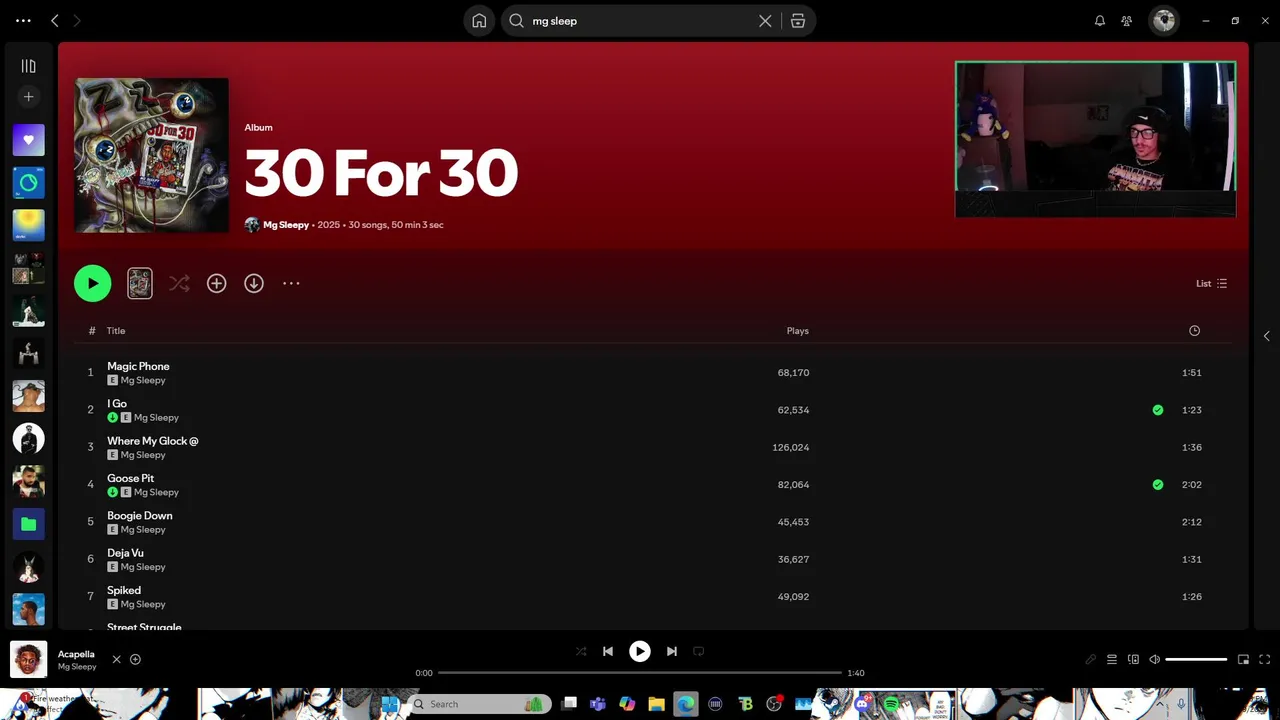
Task: Open the Miniplayer
Action: coord(1243,659)
